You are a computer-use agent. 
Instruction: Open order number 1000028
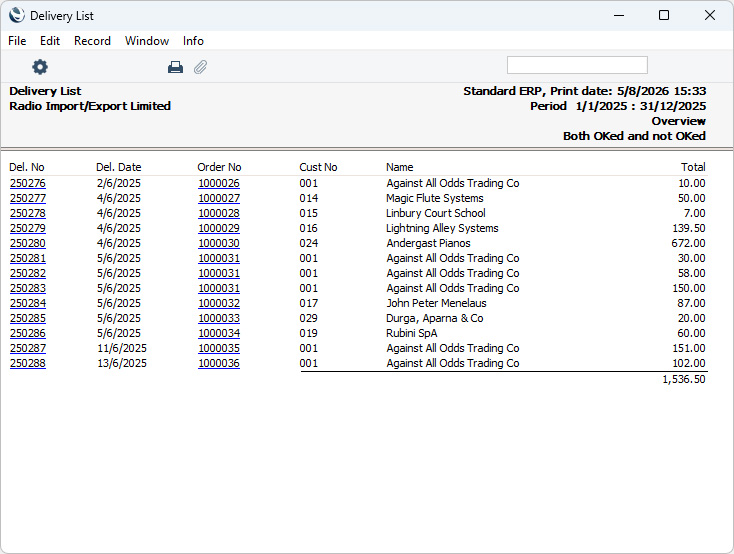(219, 213)
